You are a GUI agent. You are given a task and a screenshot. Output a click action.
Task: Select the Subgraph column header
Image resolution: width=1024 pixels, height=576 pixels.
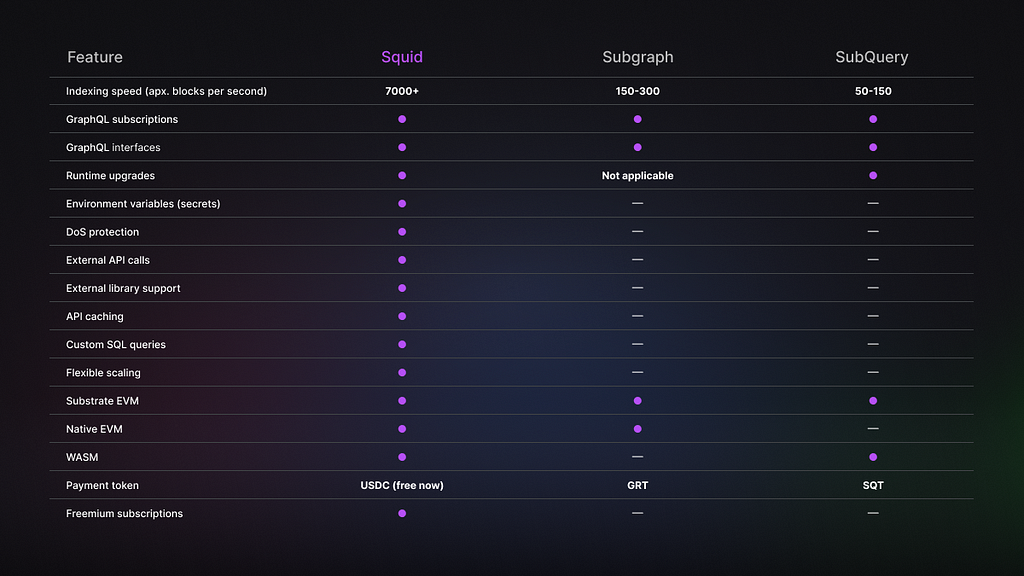click(637, 57)
